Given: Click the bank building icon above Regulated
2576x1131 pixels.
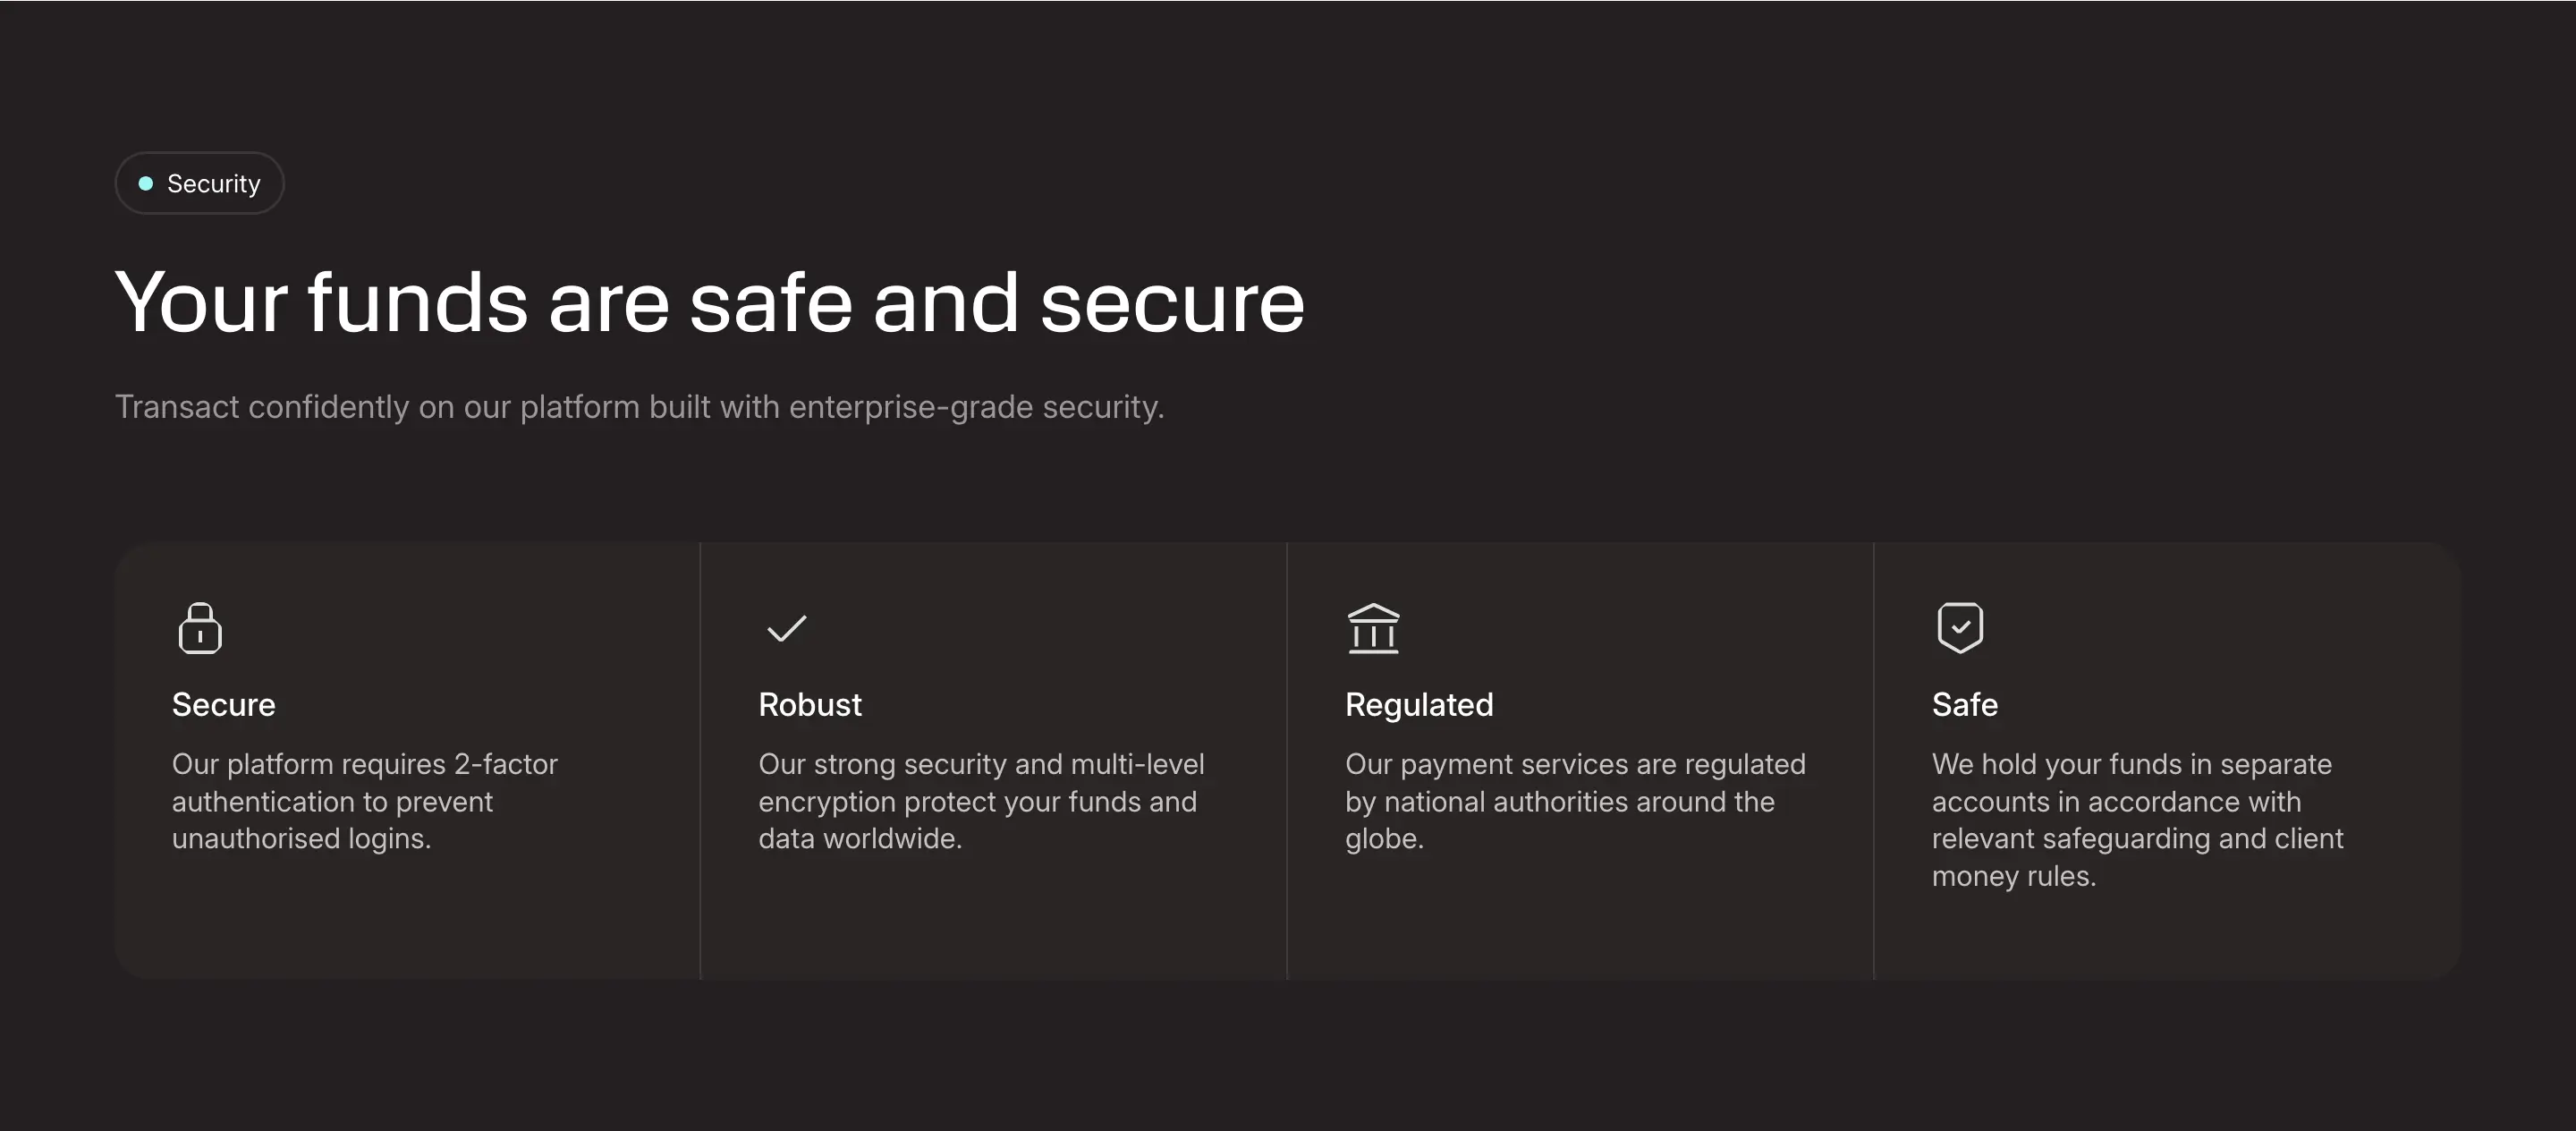Looking at the screenshot, I should click(x=1373, y=628).
